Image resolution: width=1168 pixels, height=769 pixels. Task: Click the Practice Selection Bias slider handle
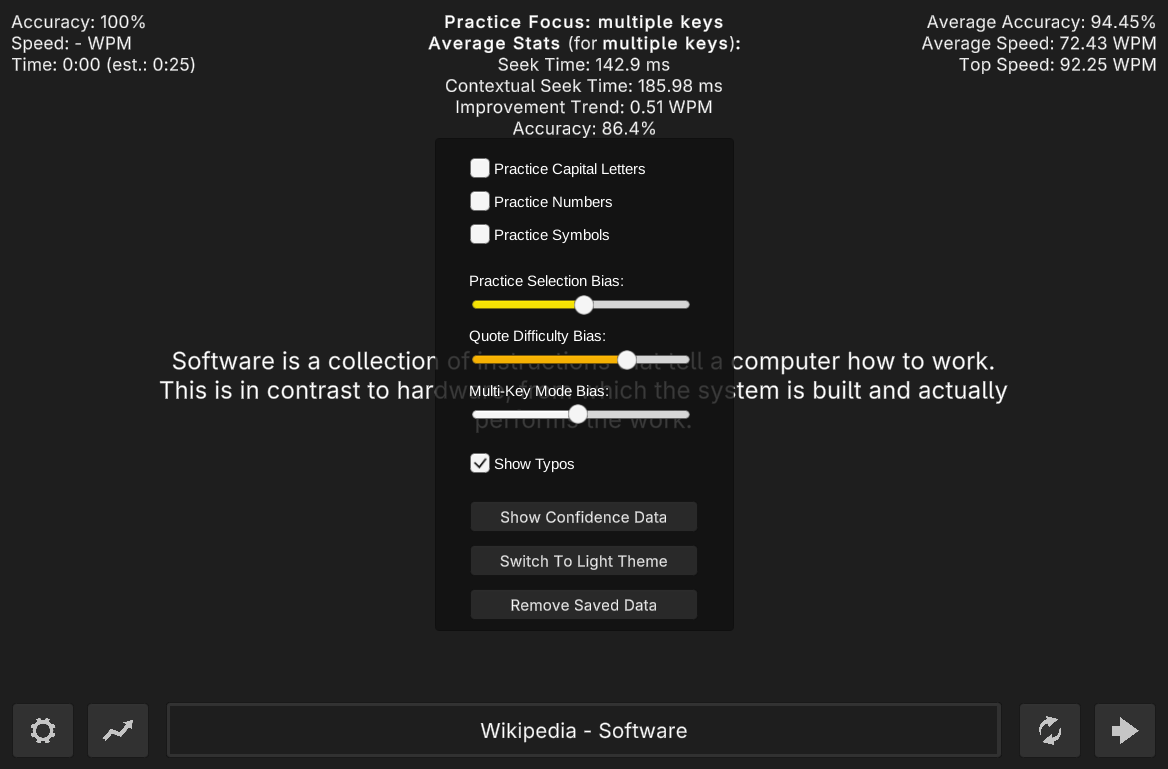pos(584,304)
